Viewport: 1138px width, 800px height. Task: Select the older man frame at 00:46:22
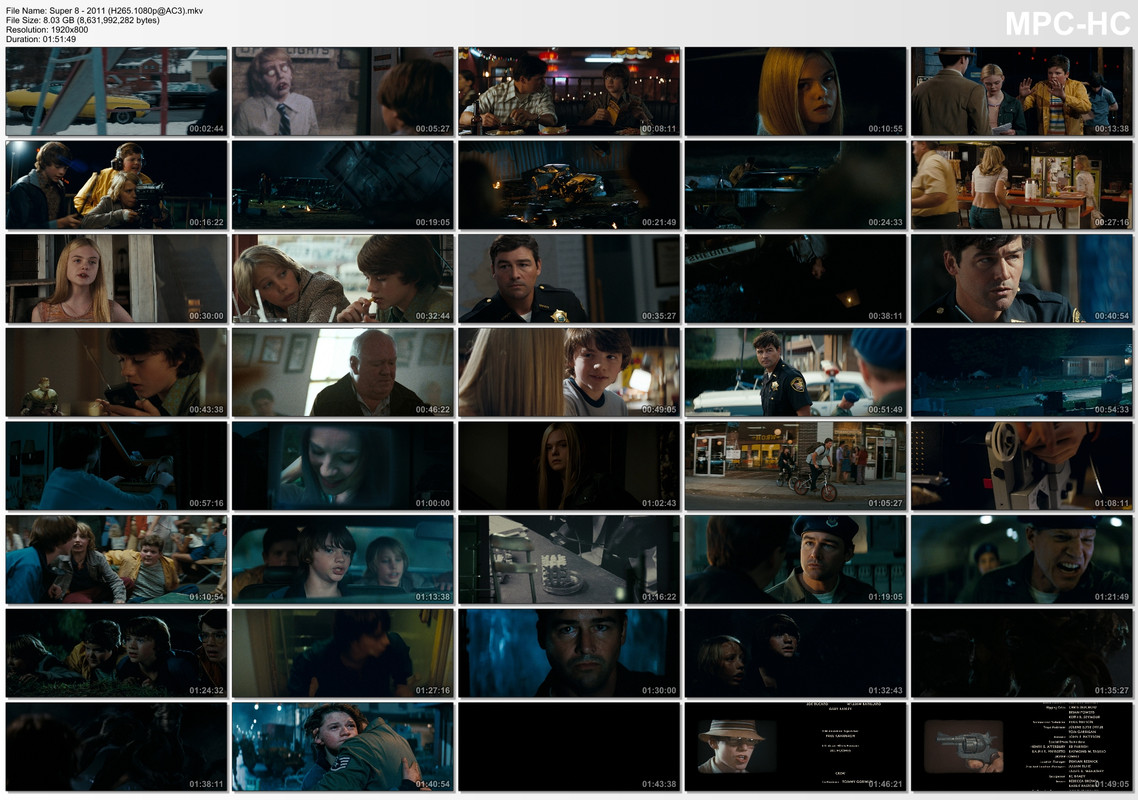343,372
